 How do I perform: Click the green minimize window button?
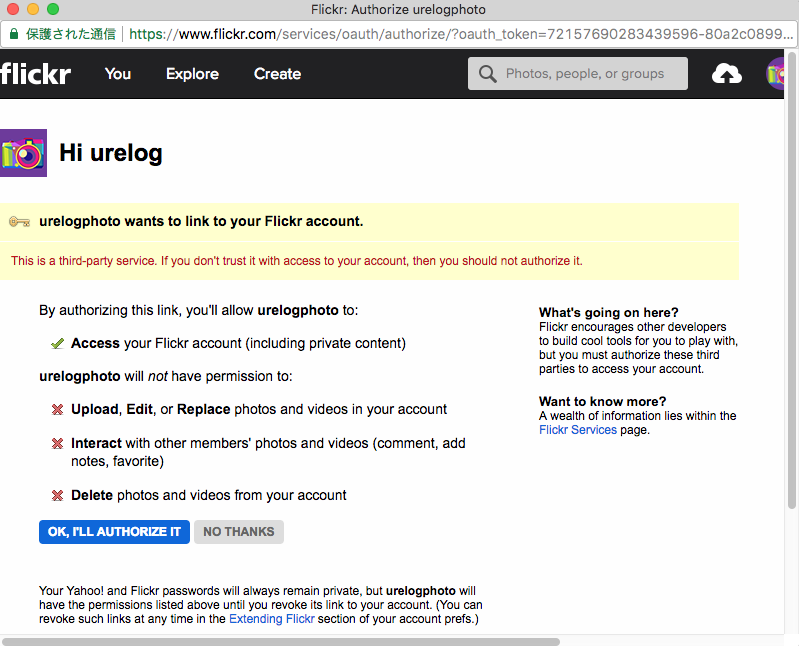53,9
